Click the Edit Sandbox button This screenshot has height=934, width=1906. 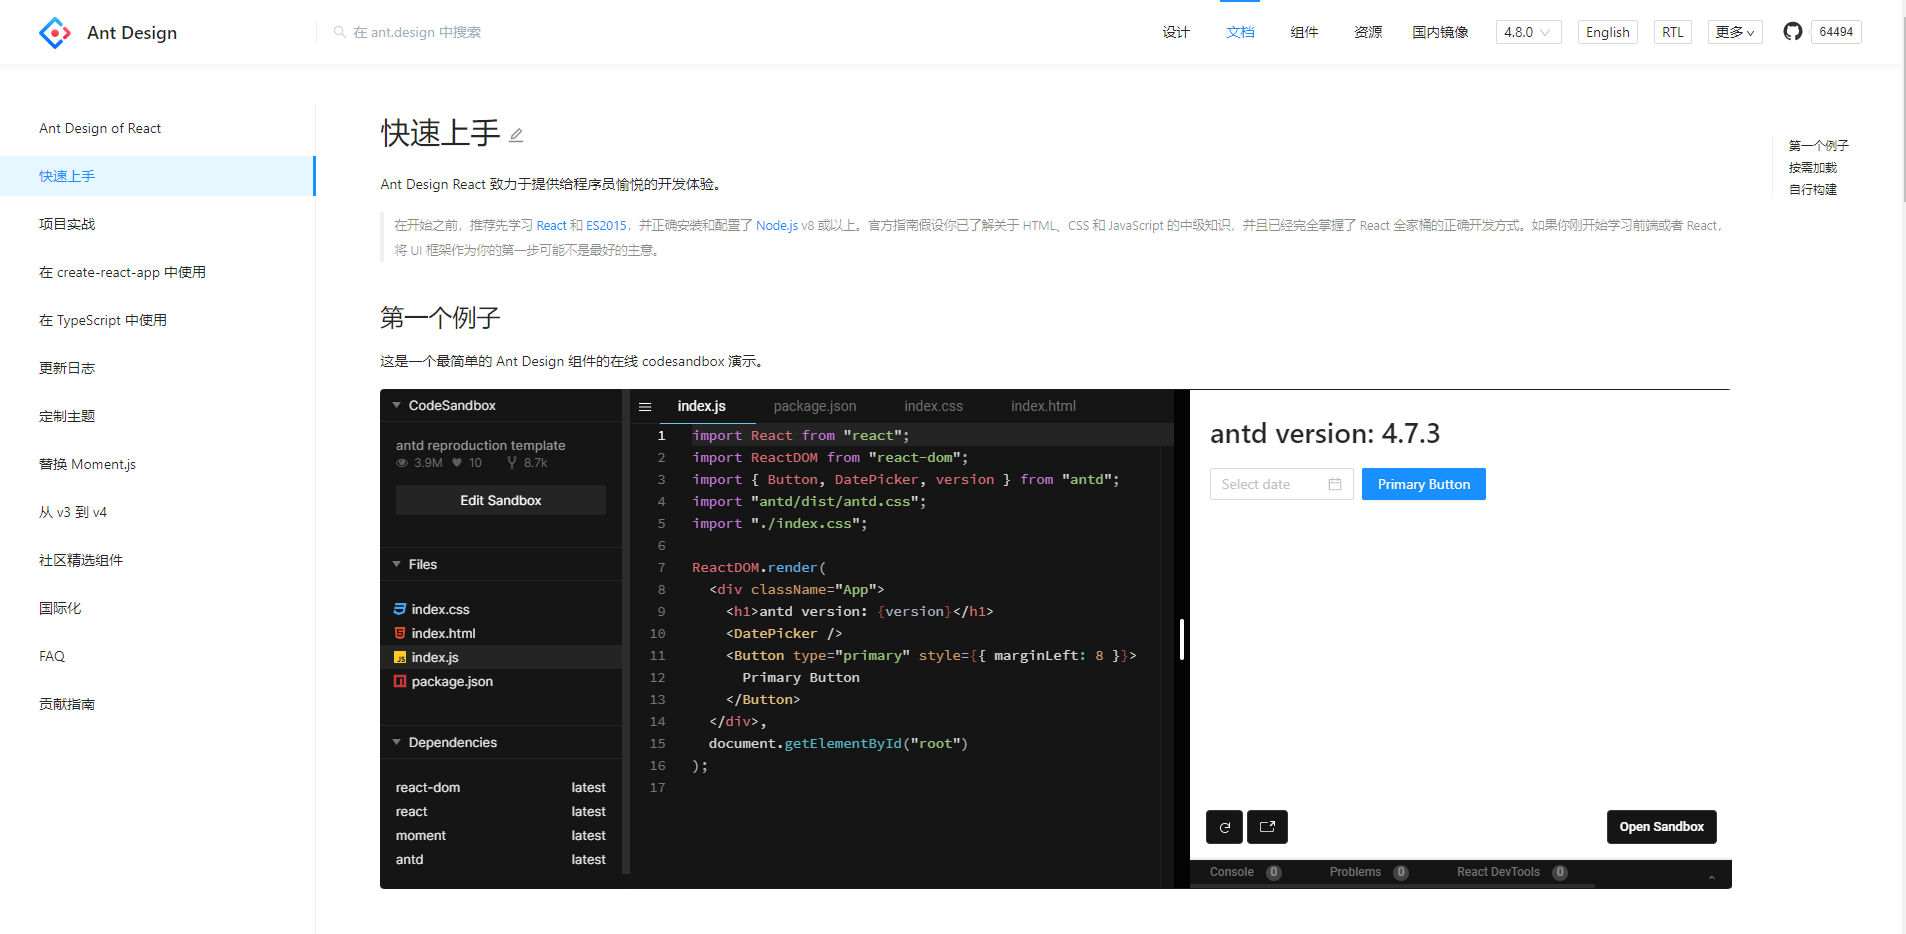[500, 500]
